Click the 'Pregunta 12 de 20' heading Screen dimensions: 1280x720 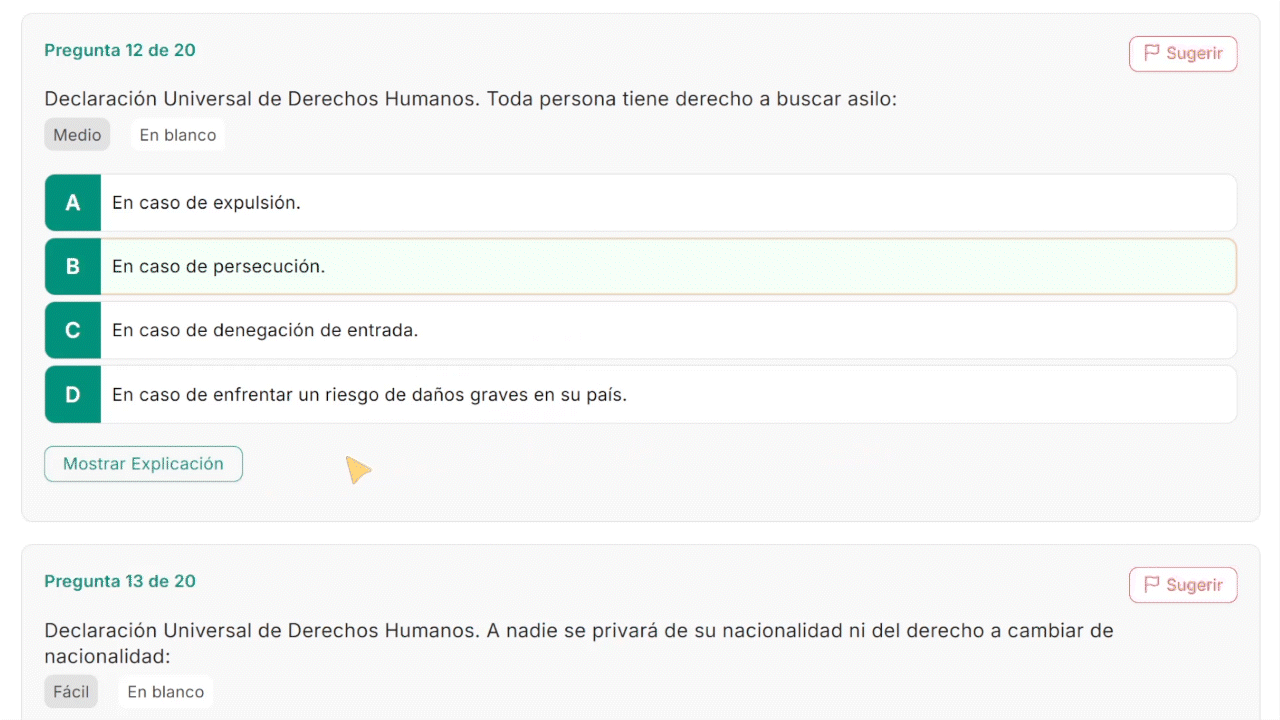120,51
